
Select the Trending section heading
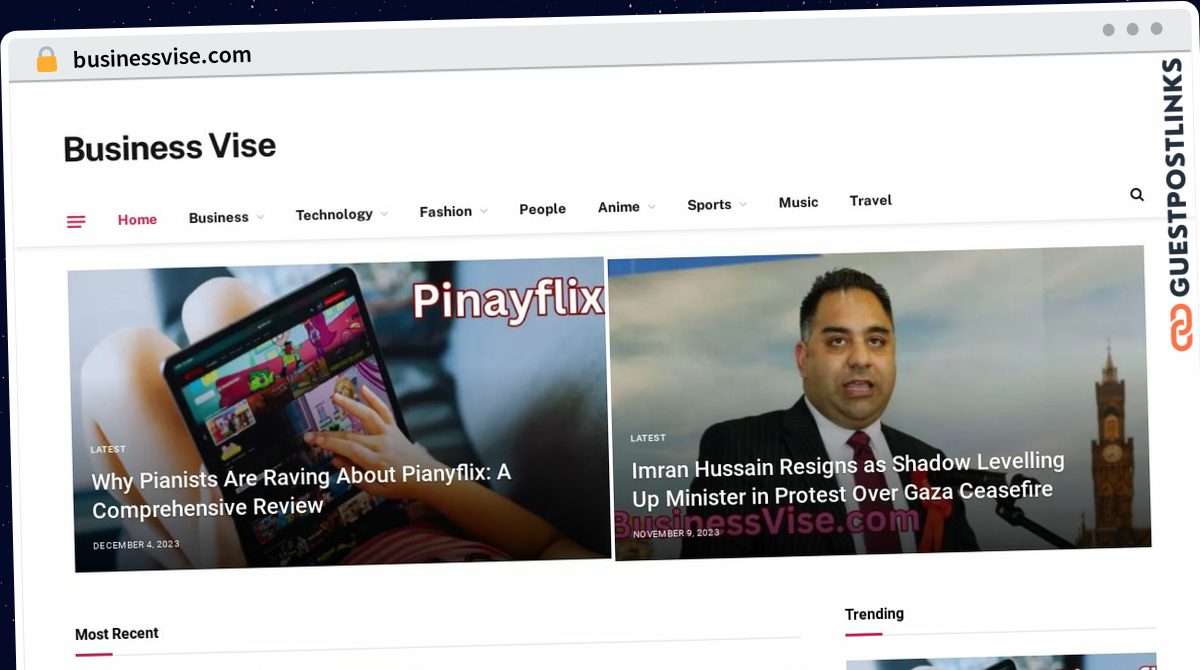click(874, 614)
